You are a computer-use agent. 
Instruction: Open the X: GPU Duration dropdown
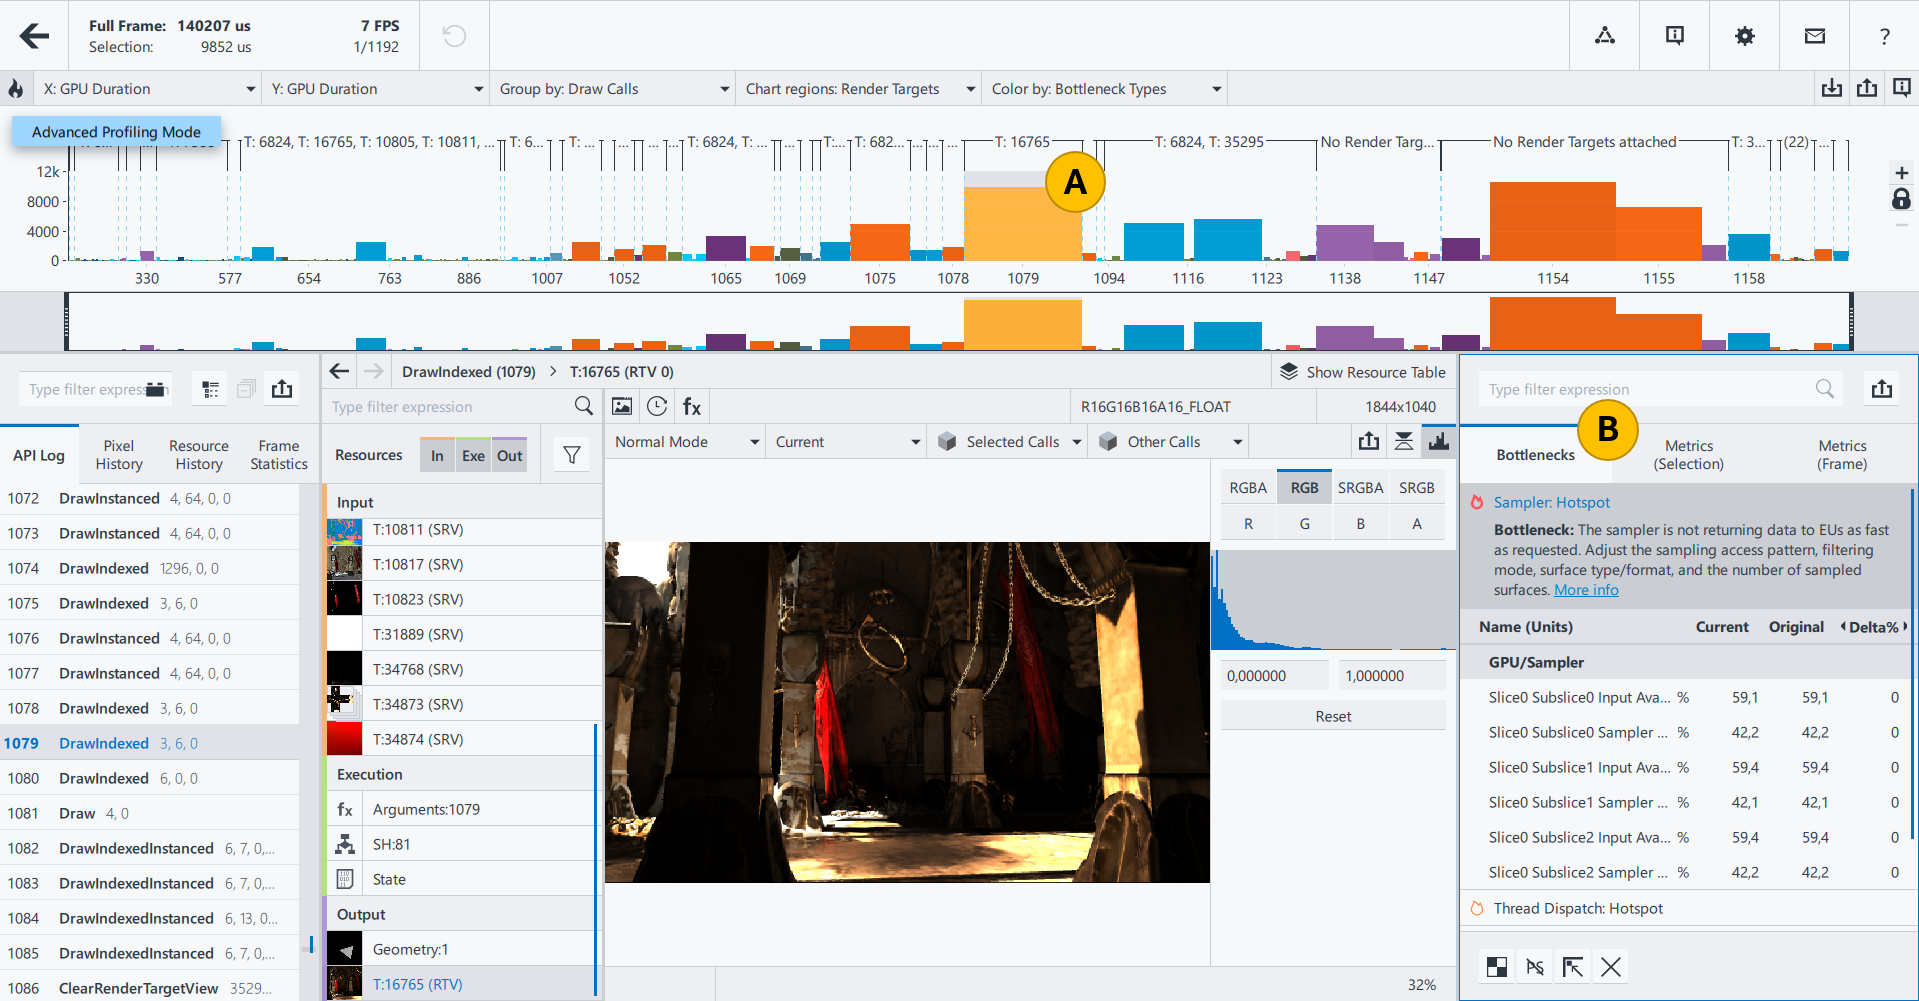[x=148, y=89]
